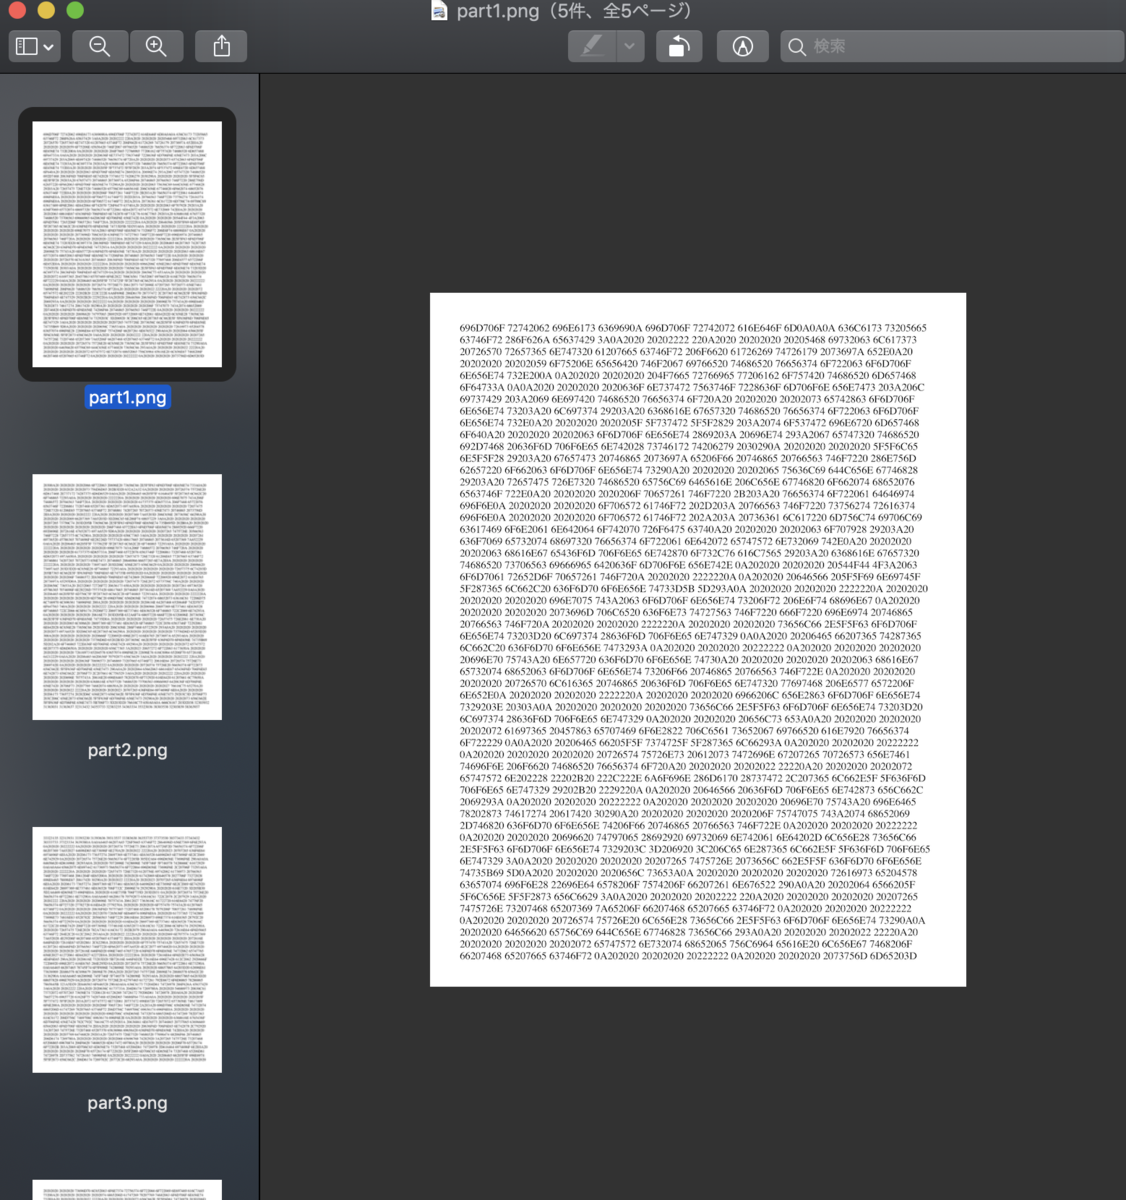Minimize the Preview window
The width and height of the screenshot is (1126, 1200).
tap(46, 10)
